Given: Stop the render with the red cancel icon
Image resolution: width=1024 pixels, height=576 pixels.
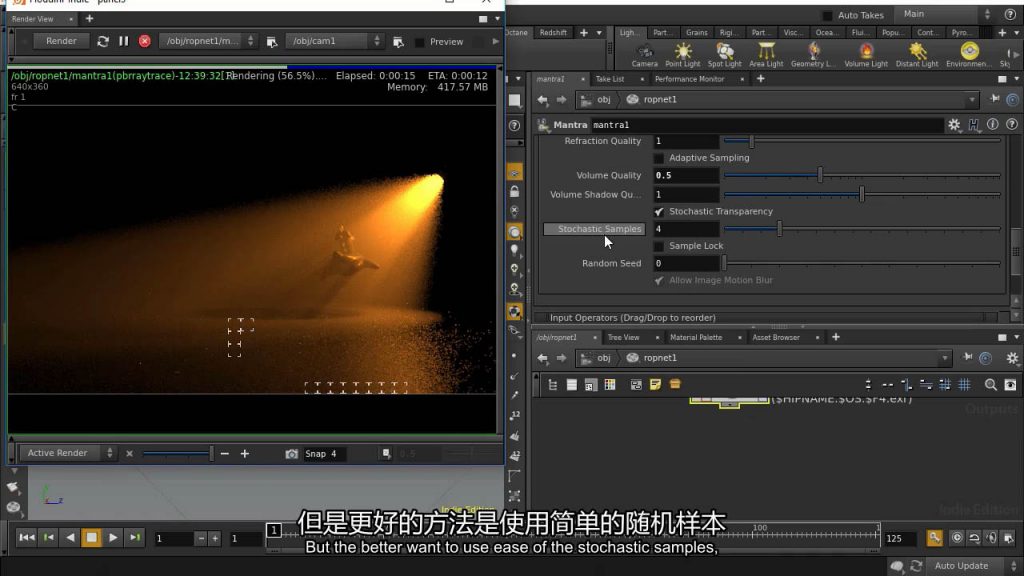Looking at the screenshot, I should tap(144, 41).
